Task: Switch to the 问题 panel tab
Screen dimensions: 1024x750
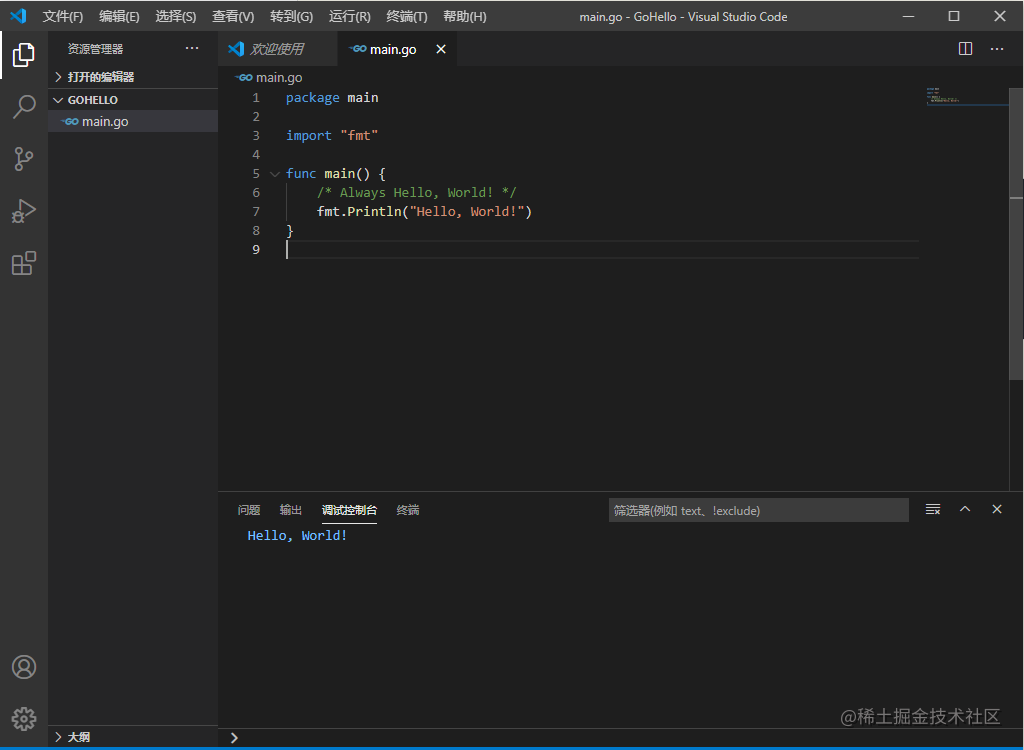Action: coord(249,510)
